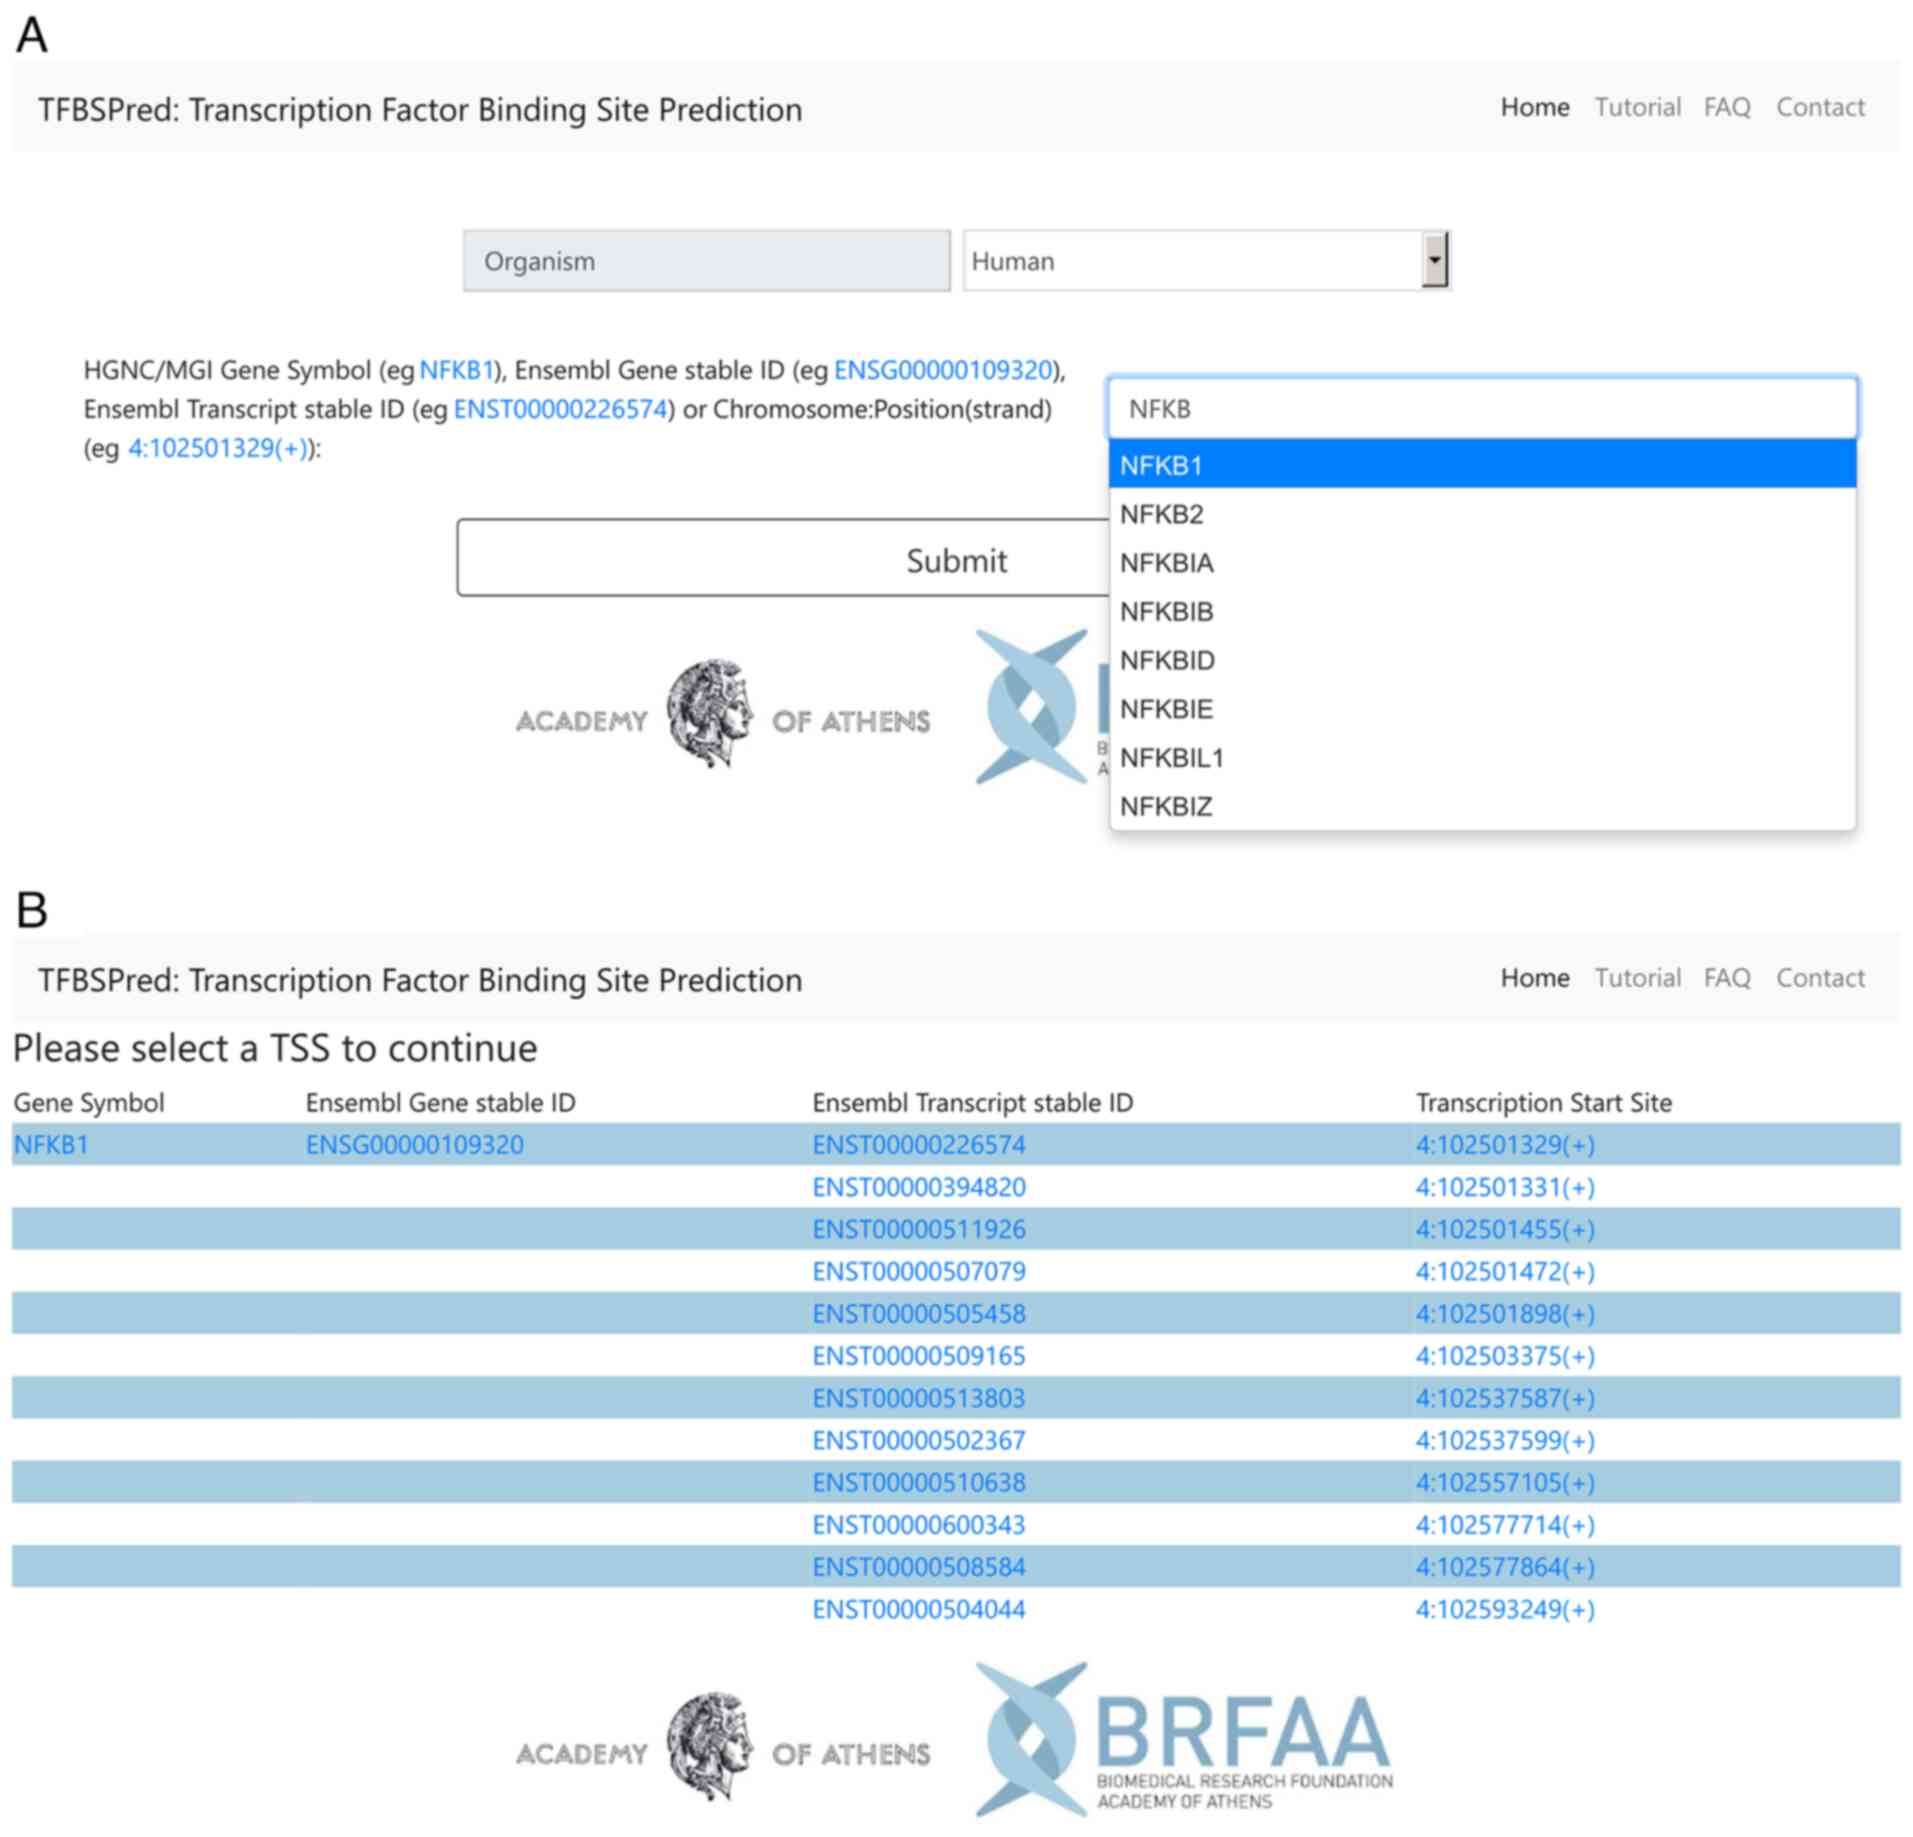
Task: Click Home in the lower navbar
Action: pyautogui.click(x=1534, y=977)
